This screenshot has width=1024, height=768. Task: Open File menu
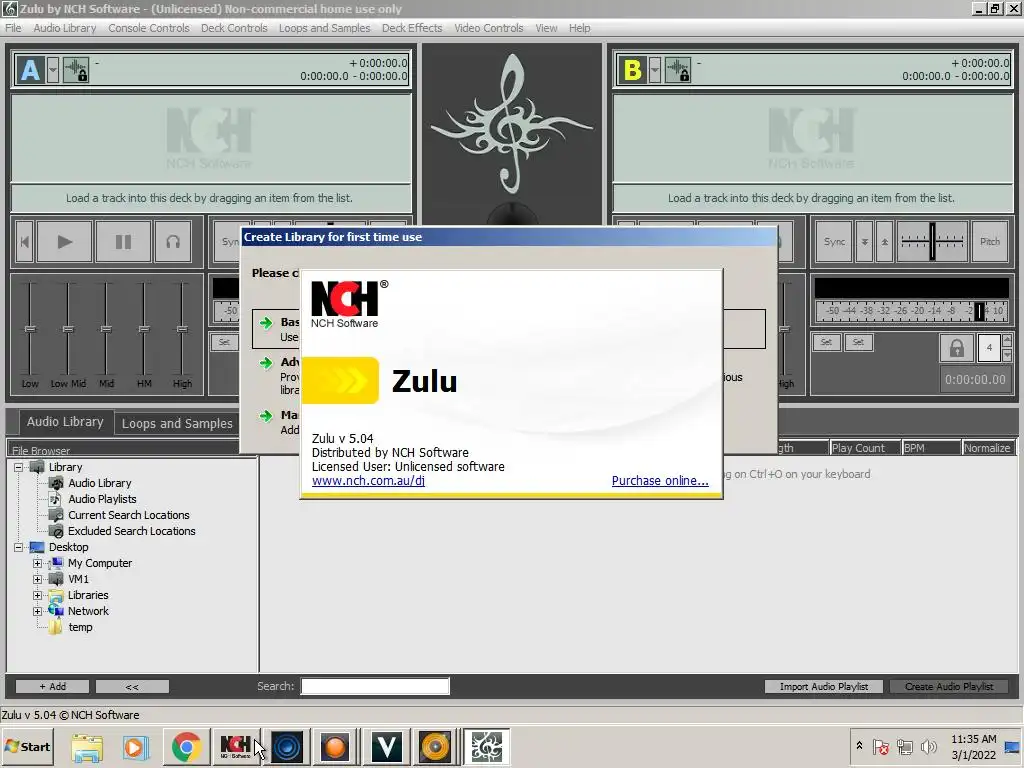pos(13,28)
